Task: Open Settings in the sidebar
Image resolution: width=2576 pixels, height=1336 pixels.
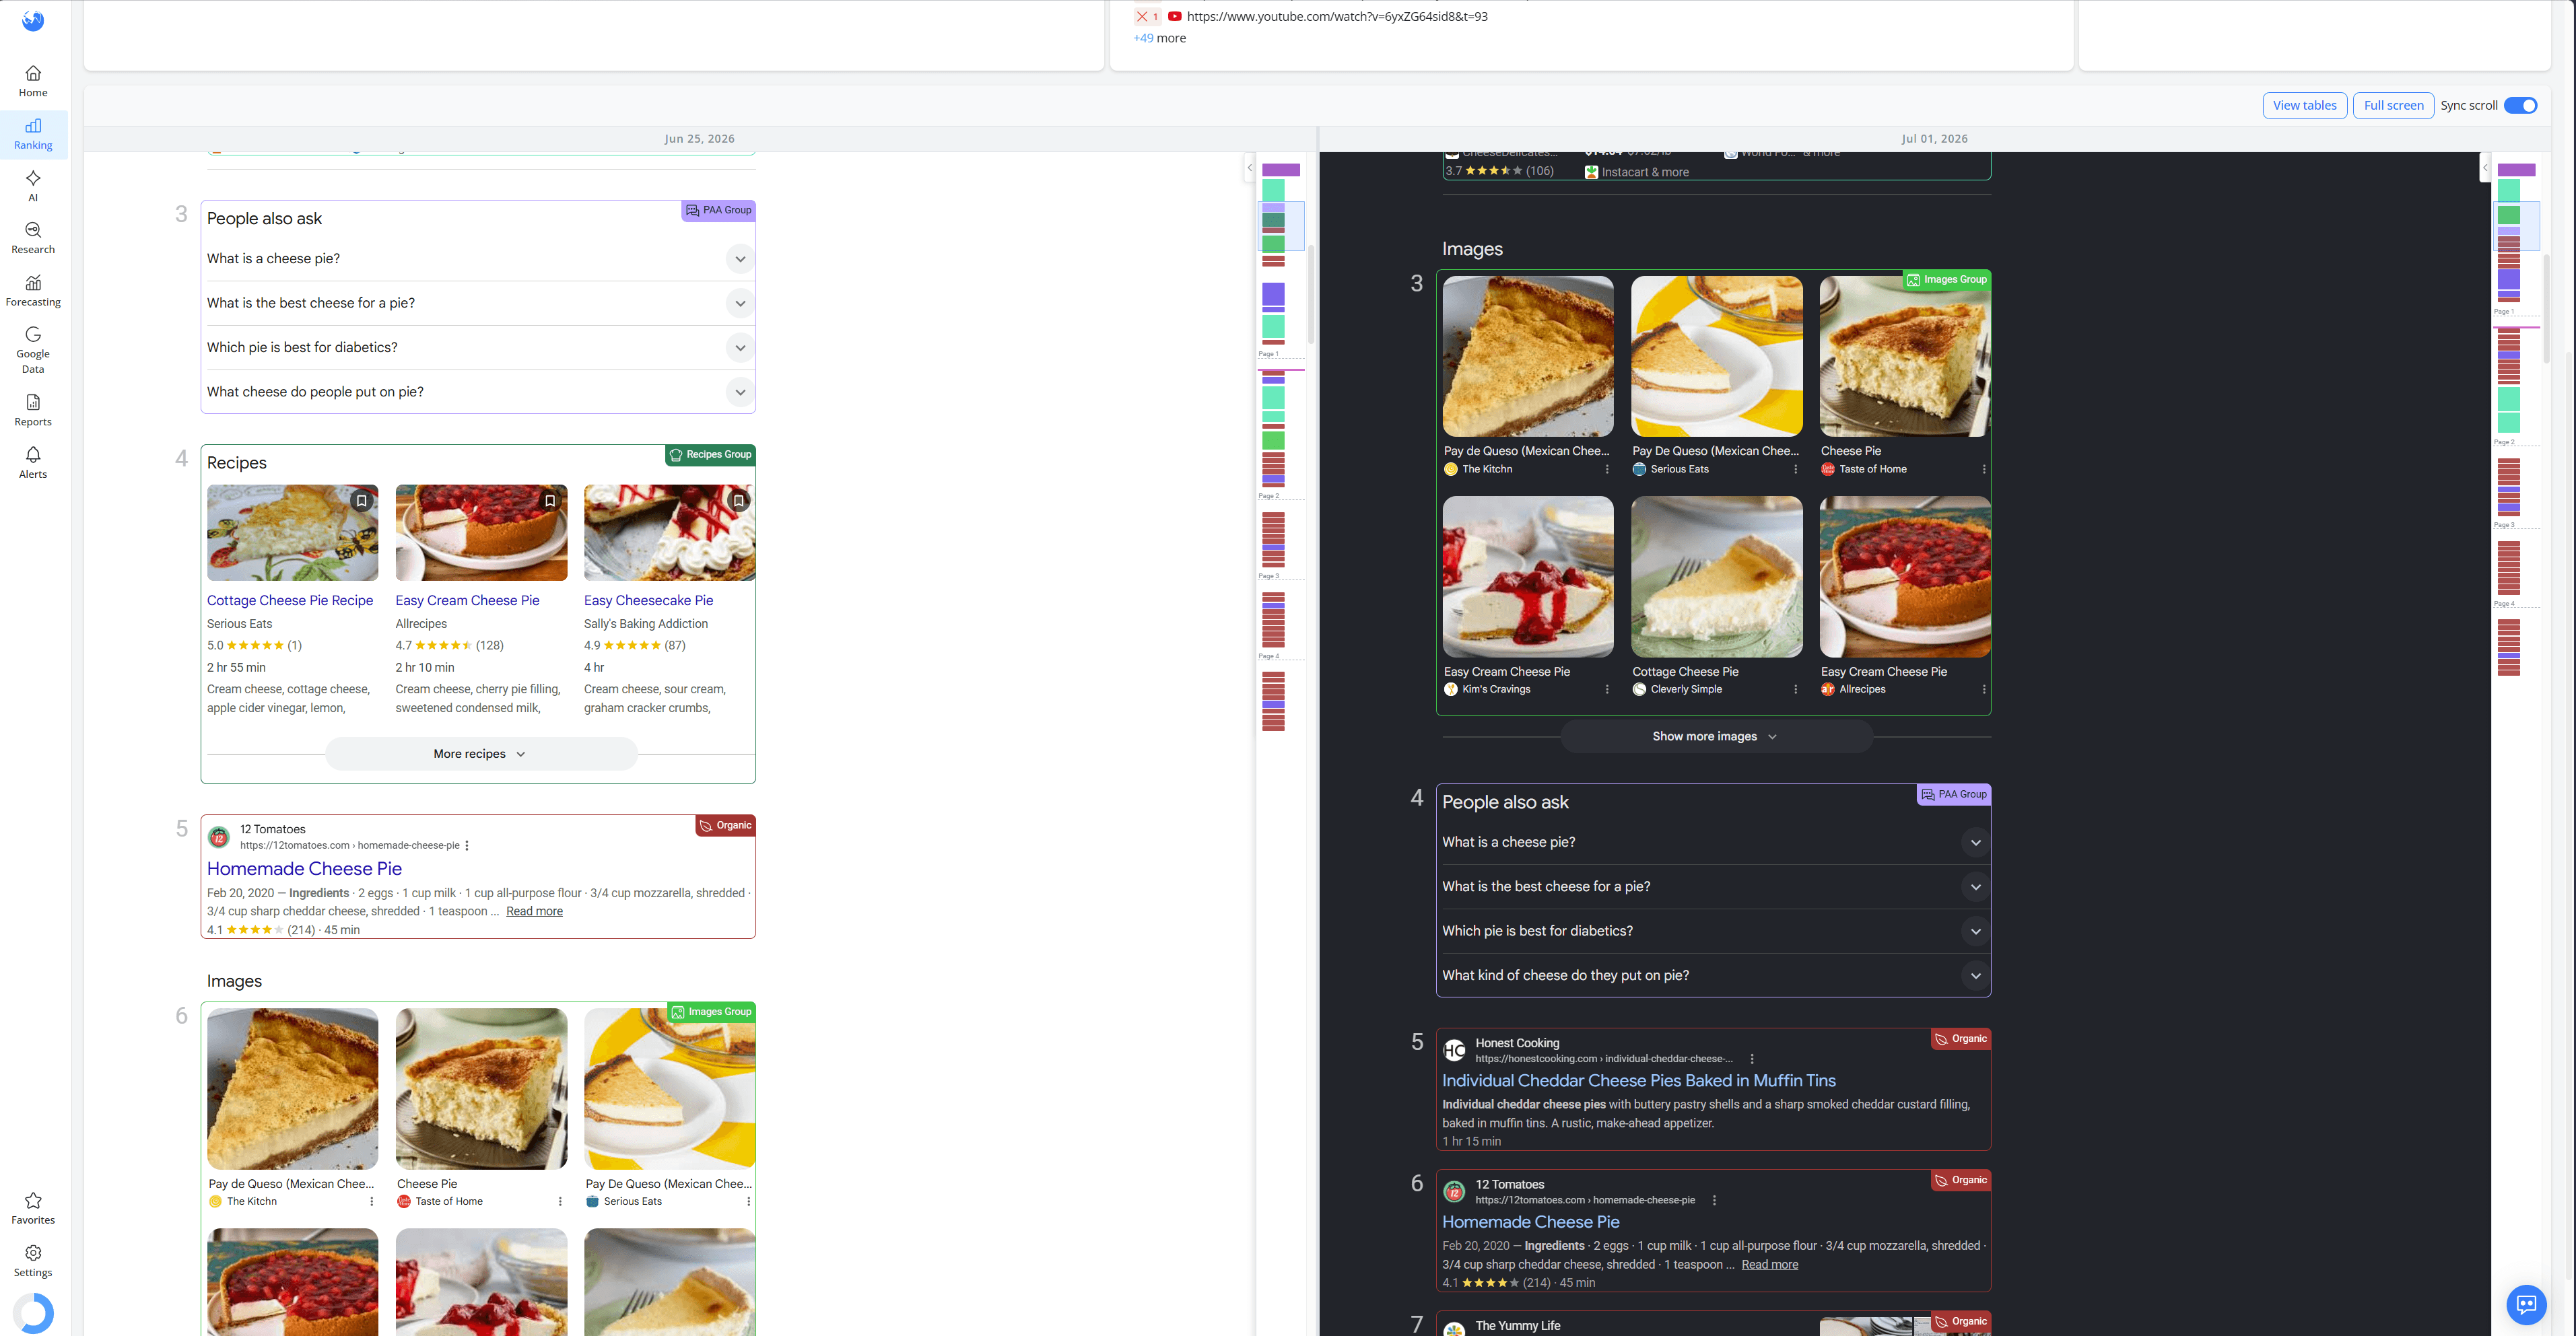Action: click(x=33, y=1261)
